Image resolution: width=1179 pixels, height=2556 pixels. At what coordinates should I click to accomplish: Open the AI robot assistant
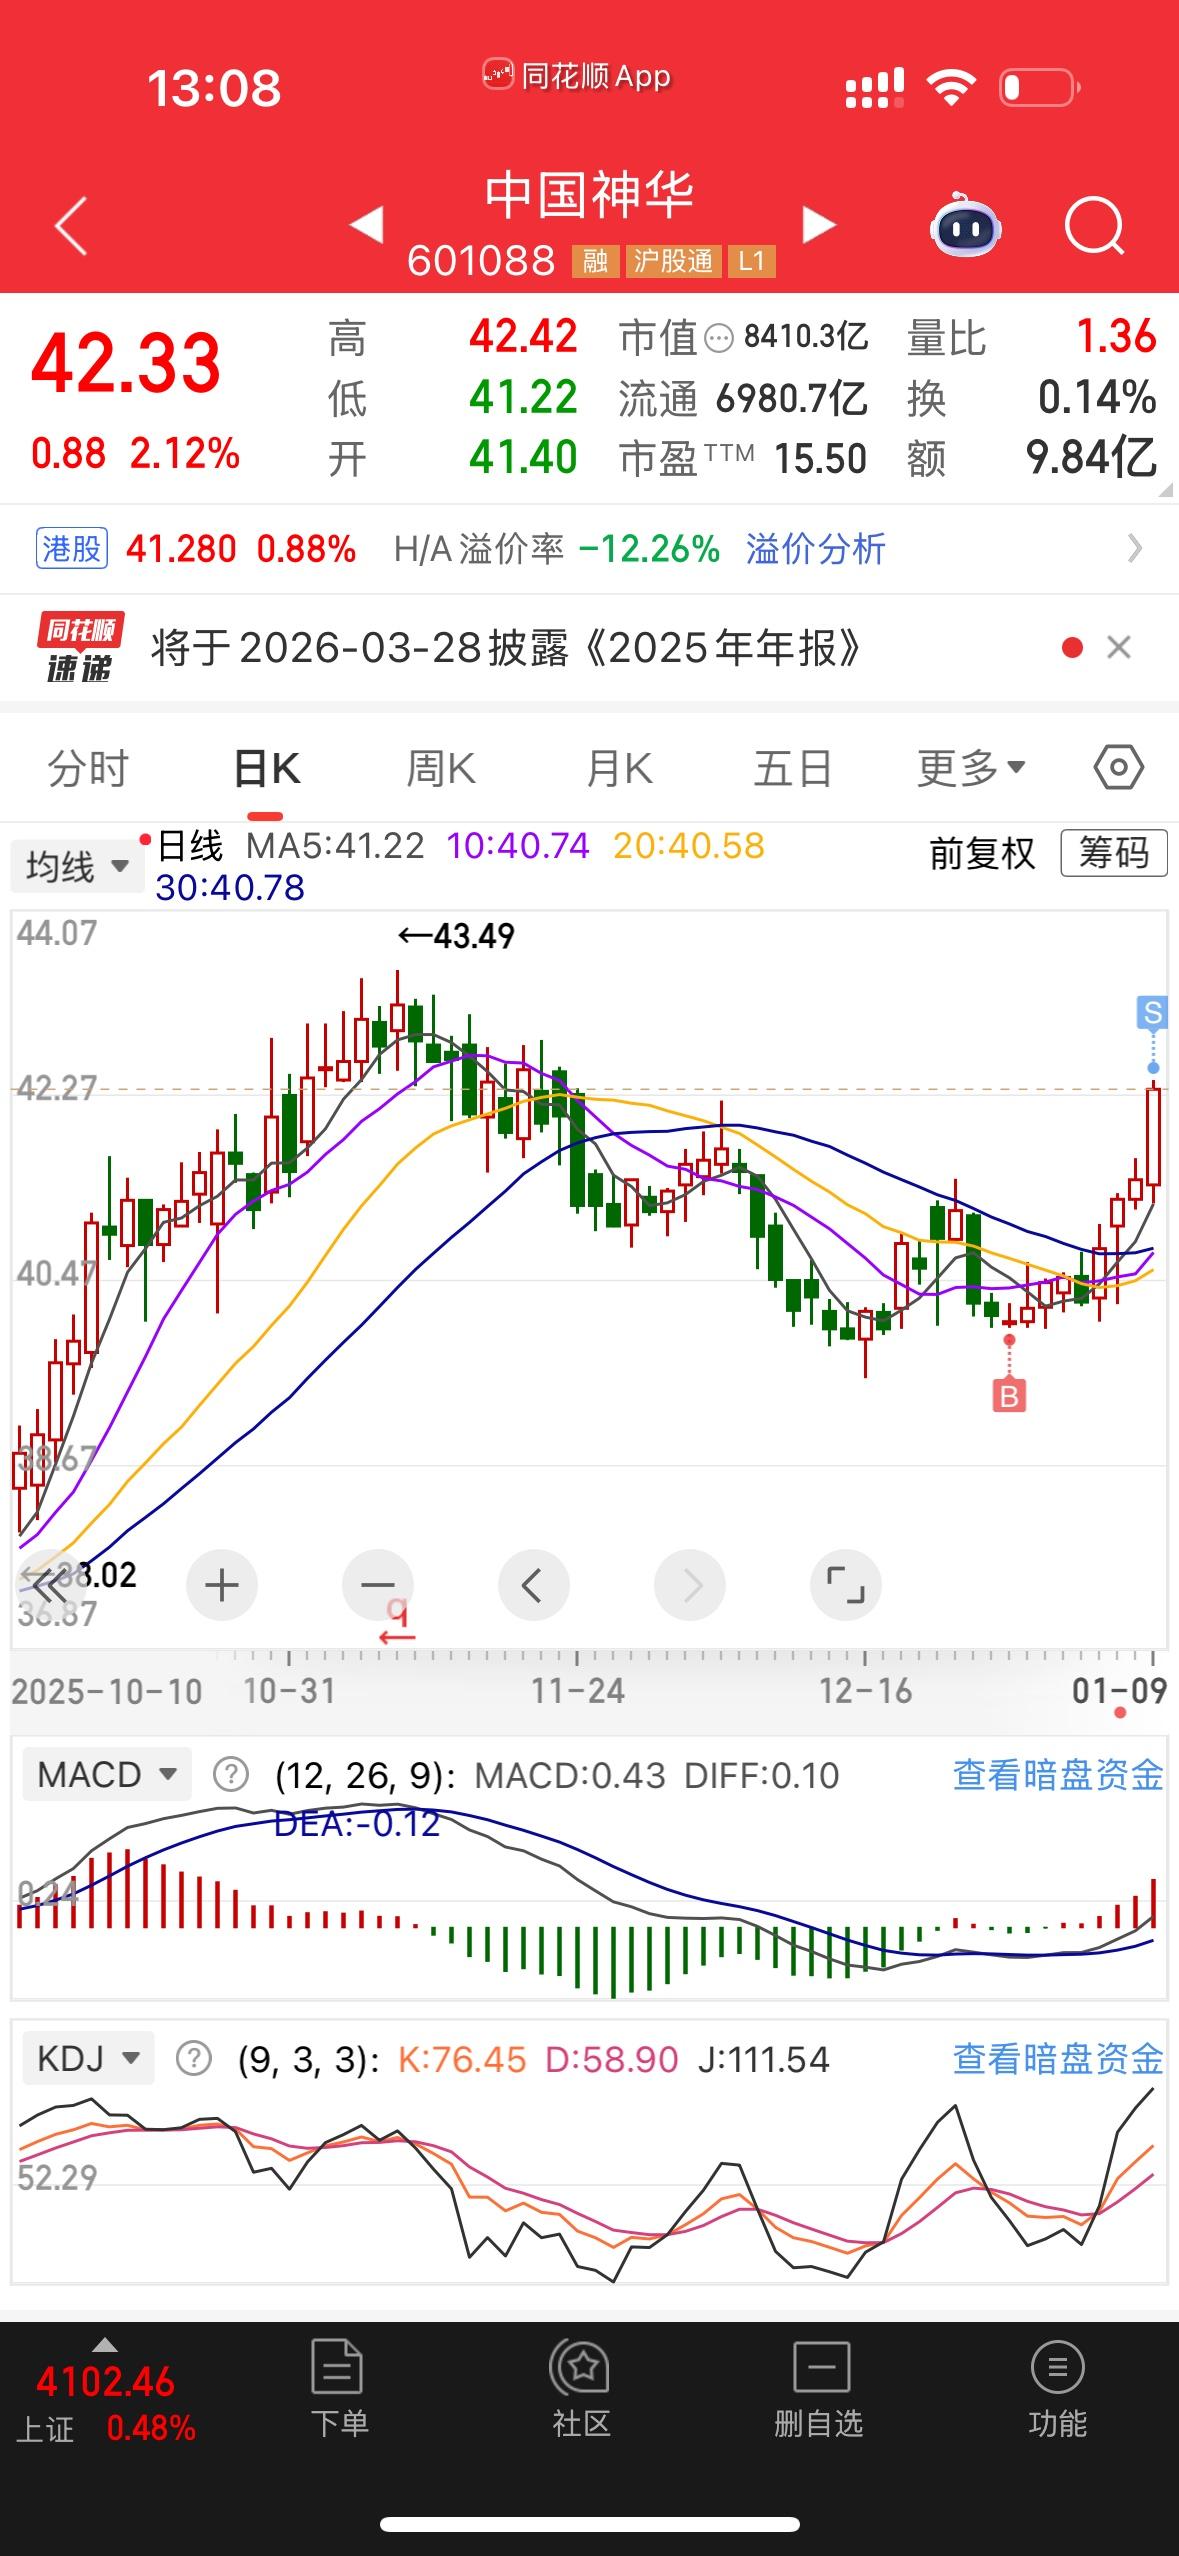pos(965,226)
